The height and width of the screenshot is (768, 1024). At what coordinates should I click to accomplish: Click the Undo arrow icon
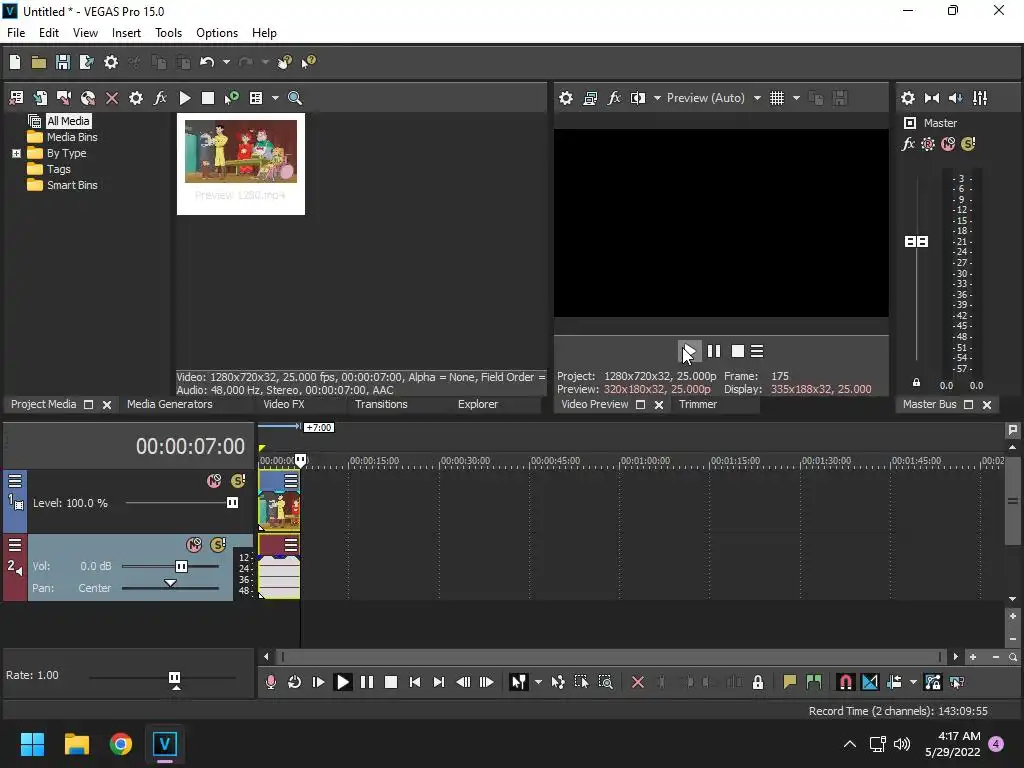(207, 62)
